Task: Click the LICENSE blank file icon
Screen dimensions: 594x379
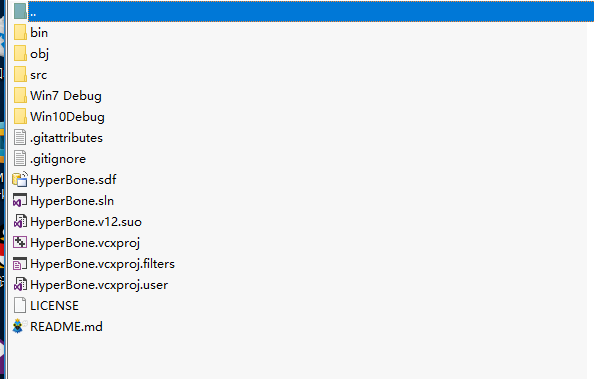Action: (x=20, y=305)
